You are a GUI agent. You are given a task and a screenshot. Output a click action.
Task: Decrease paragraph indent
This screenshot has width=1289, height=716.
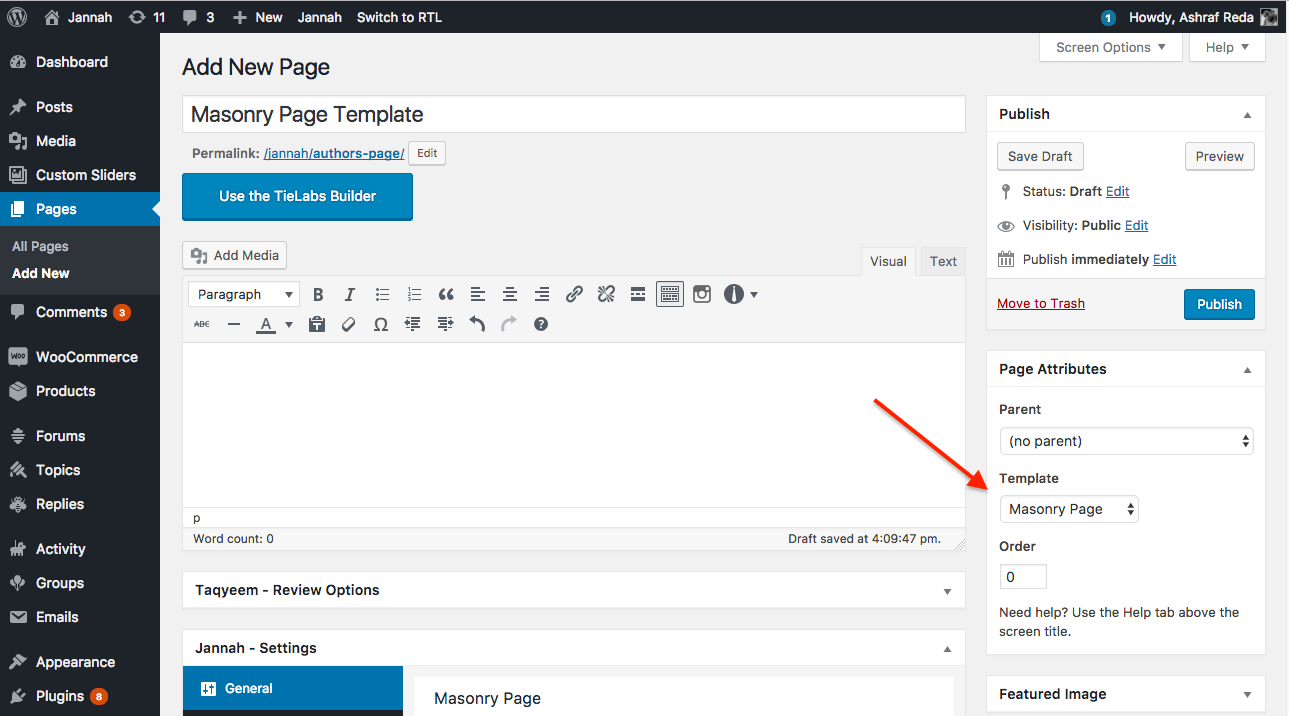point(413,324)
